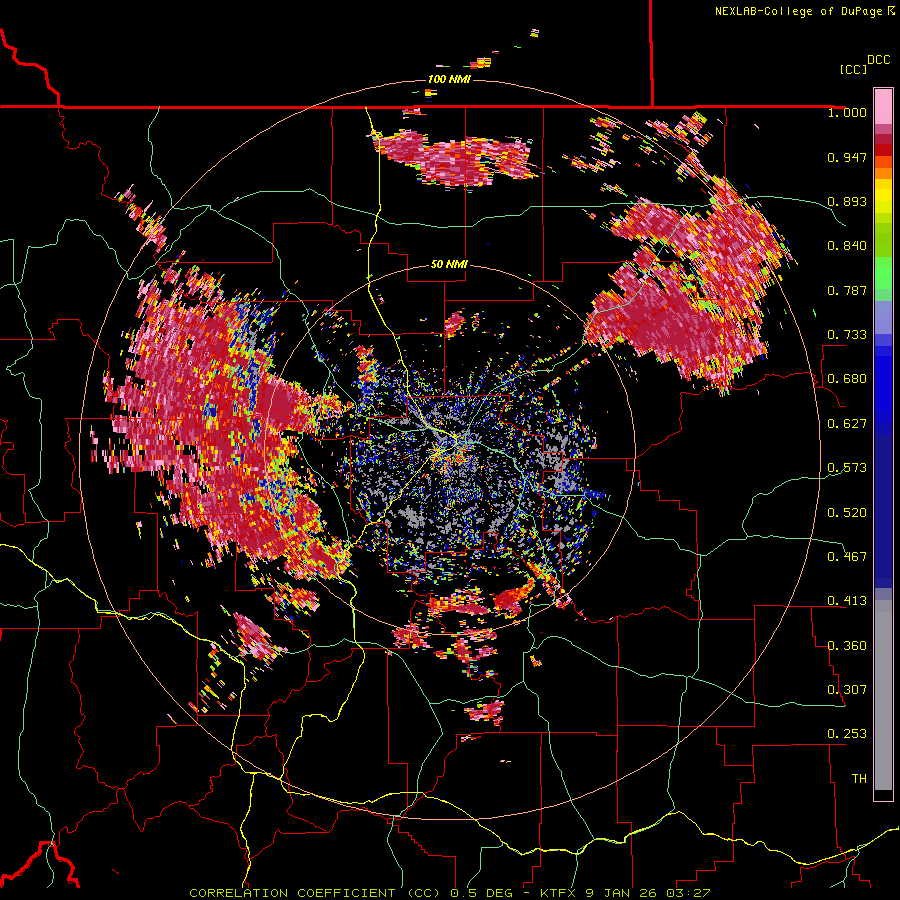Select the 0.627 scale value

(847, 424)
